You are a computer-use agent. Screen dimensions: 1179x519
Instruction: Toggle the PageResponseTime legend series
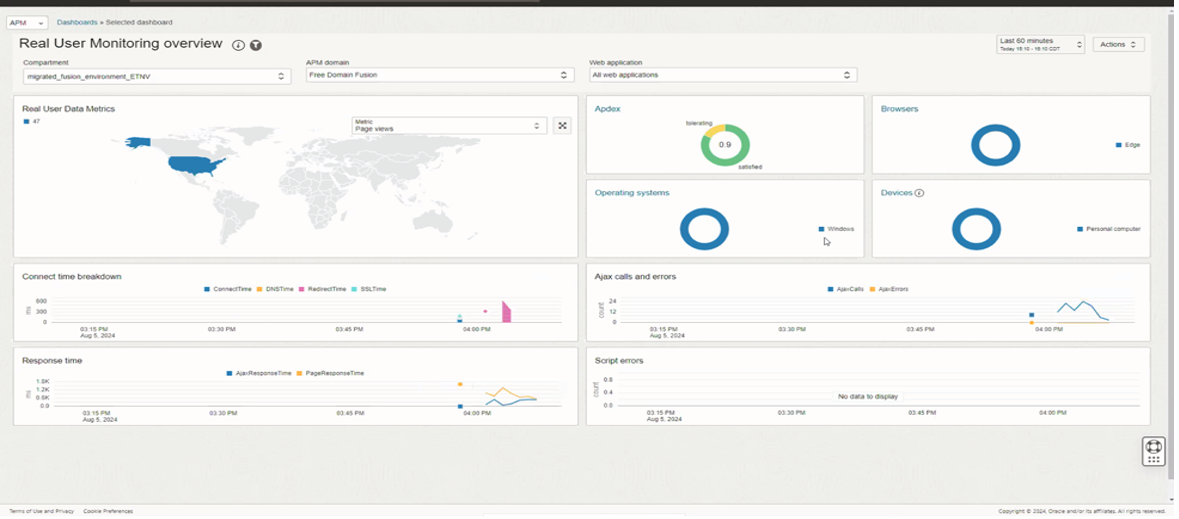pyautogui.click(x=331, y=373)
